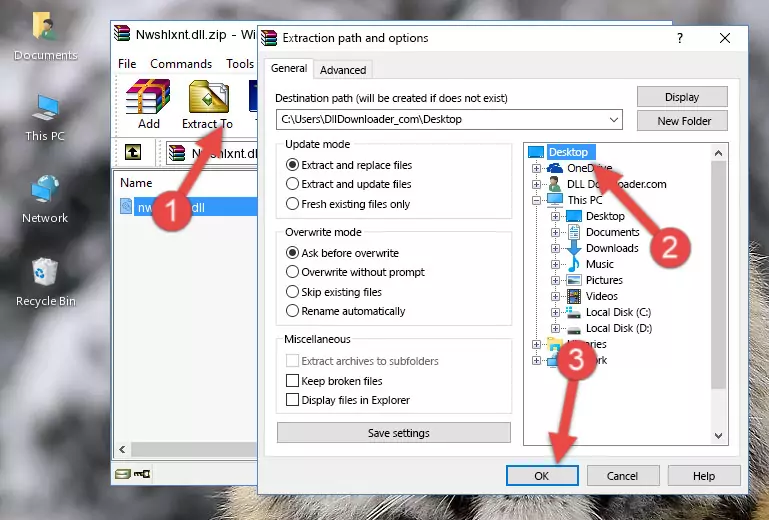Select Pictures in the folder tree
Image resolution: width=769 pixels, height=520 pixels.
[x=604, y=280]
